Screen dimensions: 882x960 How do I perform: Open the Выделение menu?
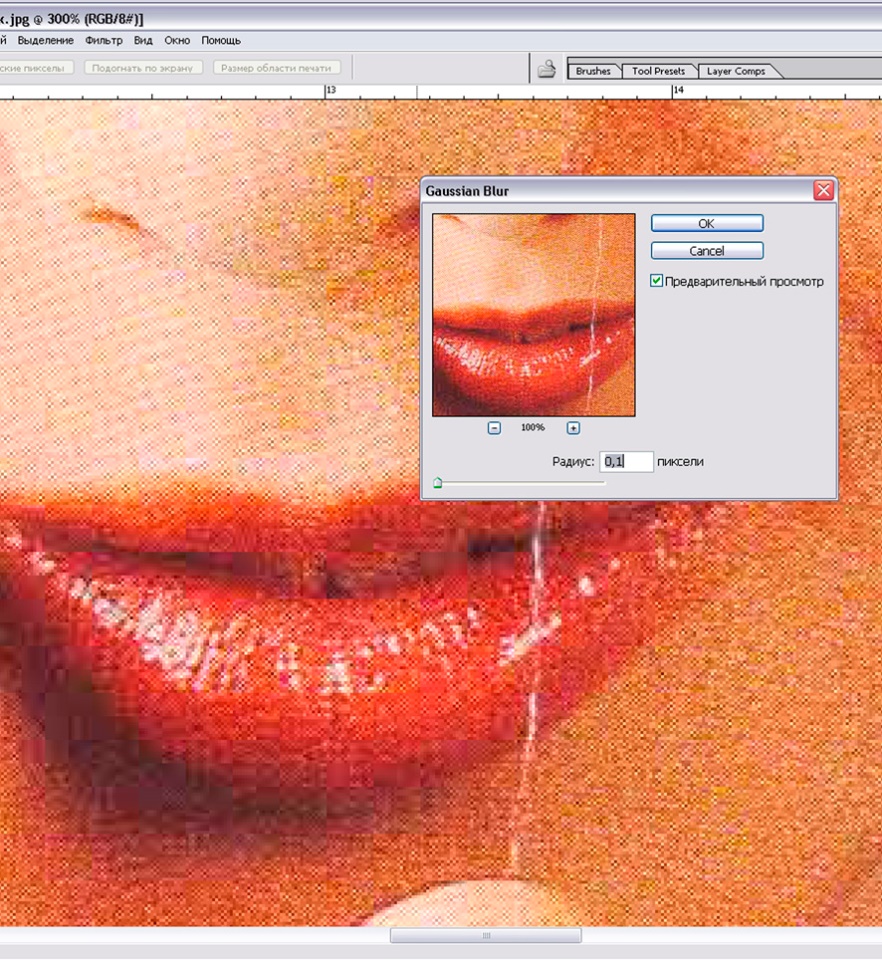pyautogui.click(x=45, y=41)
